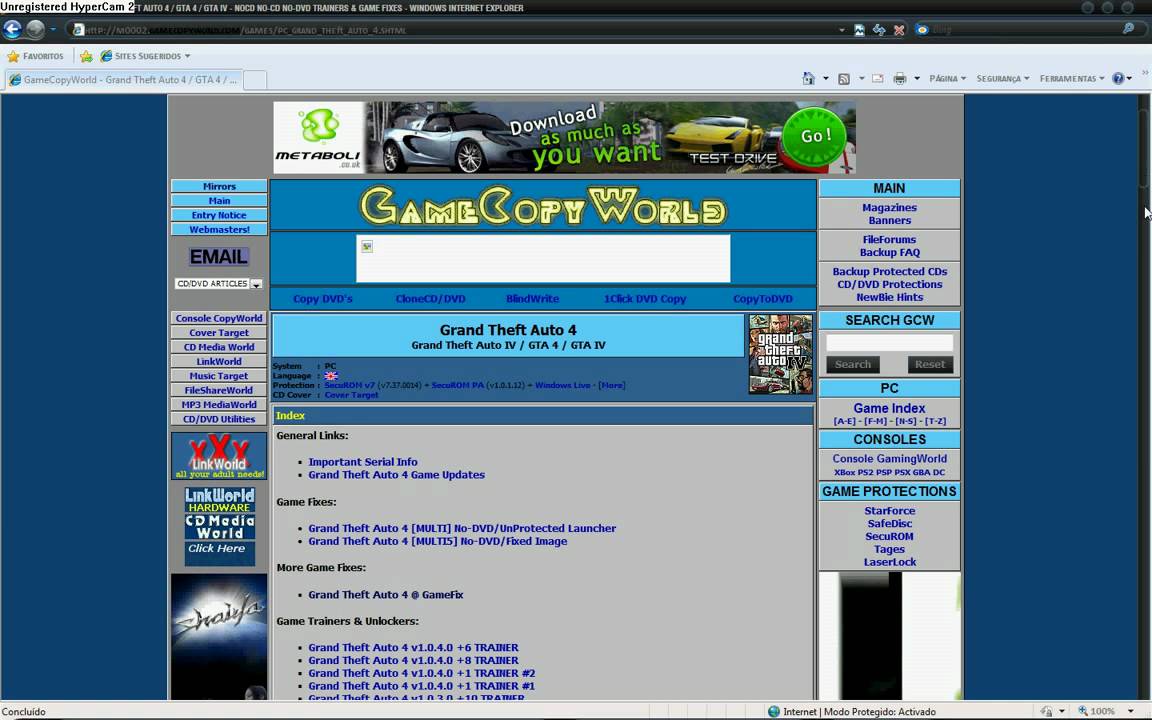Viewport: 1152px width, 720px height.
Task: Open the address bar history dropdown arrow
Action: [x=841, y=30]
